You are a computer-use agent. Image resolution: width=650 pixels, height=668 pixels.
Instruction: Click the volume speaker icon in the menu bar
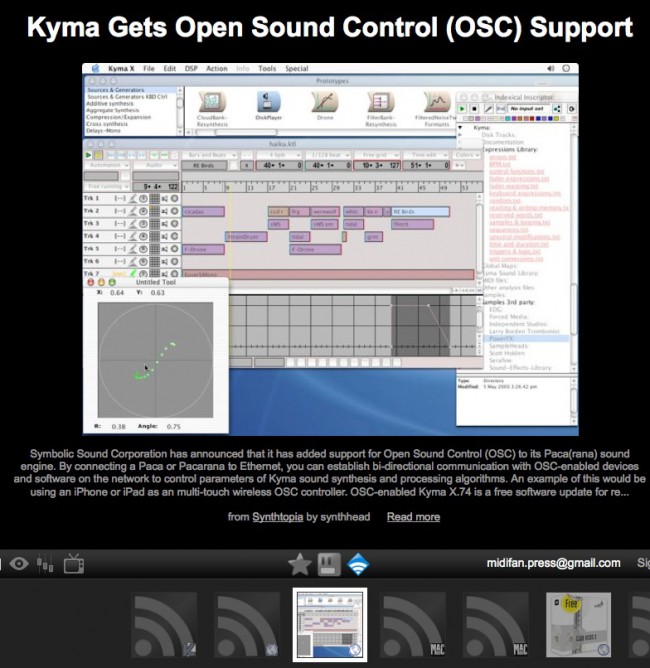coord(551,69)
